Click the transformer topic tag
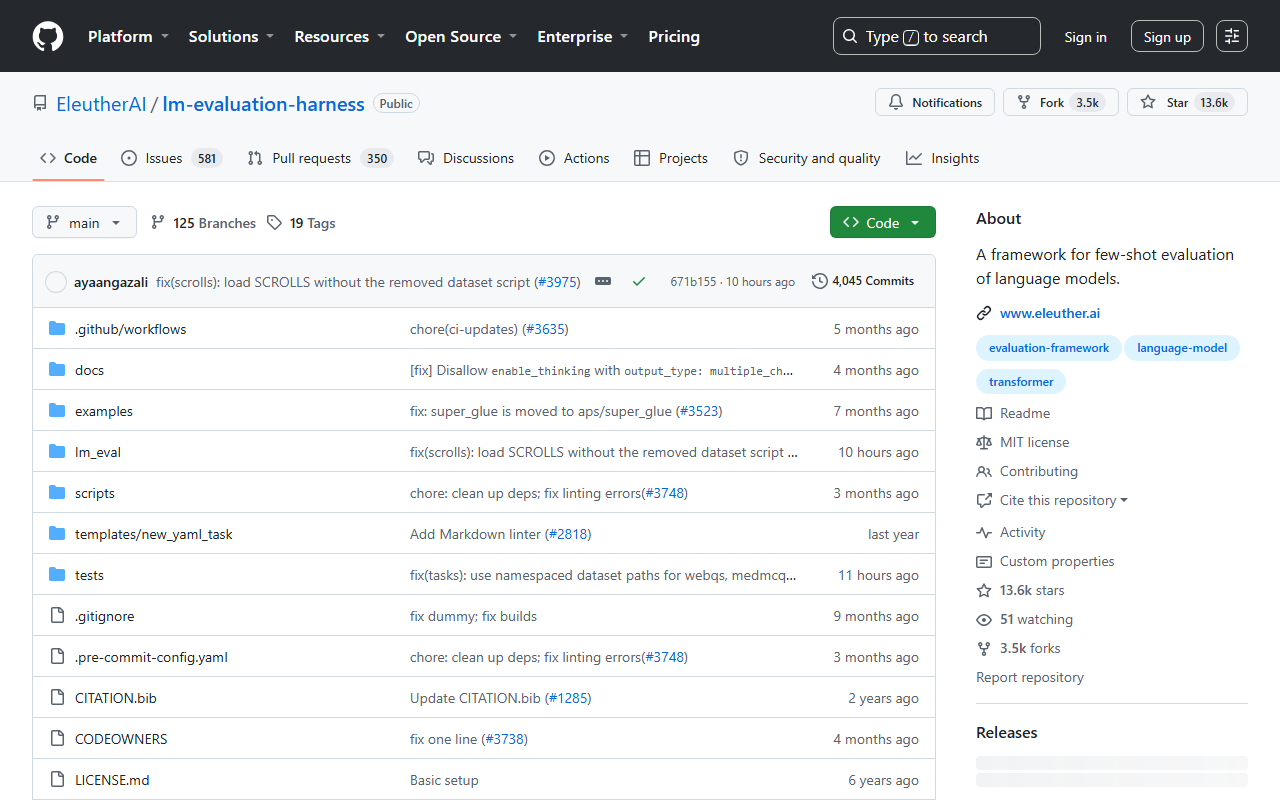Image resolution: width=1280 pixels, height=800 pixels. pos(1021,382)
